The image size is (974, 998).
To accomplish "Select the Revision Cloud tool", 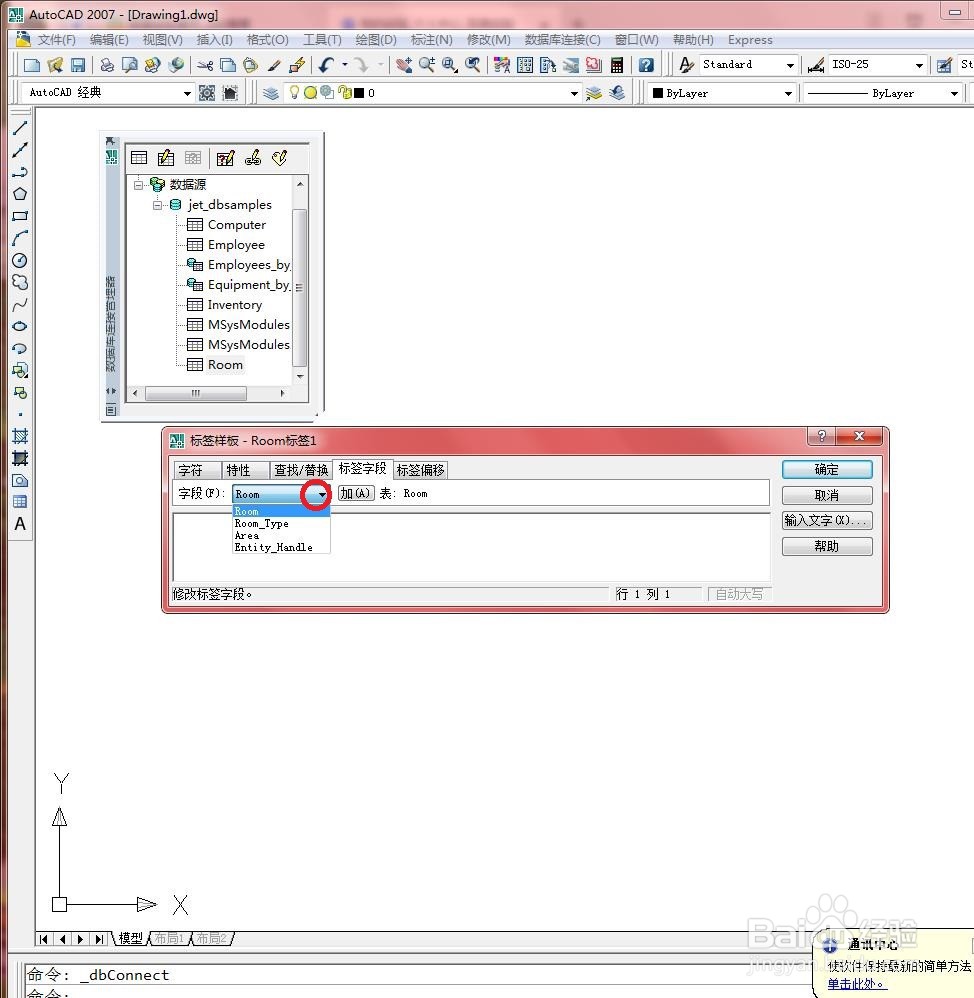I will coord(20,282).
